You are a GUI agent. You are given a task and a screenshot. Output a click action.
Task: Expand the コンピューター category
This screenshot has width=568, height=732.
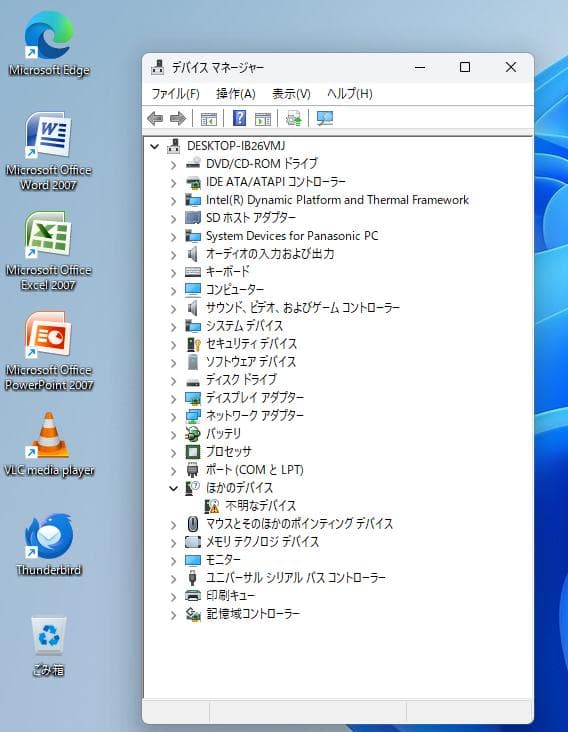[x=173, y=290]
